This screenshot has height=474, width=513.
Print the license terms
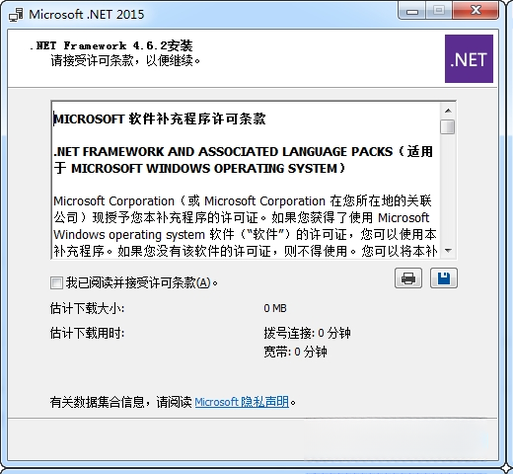(408, 278)
